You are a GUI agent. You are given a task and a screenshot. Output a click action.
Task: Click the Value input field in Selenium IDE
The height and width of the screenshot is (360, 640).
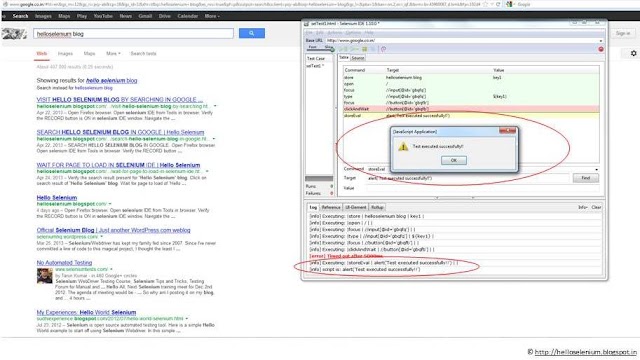(x=482, y=188)
